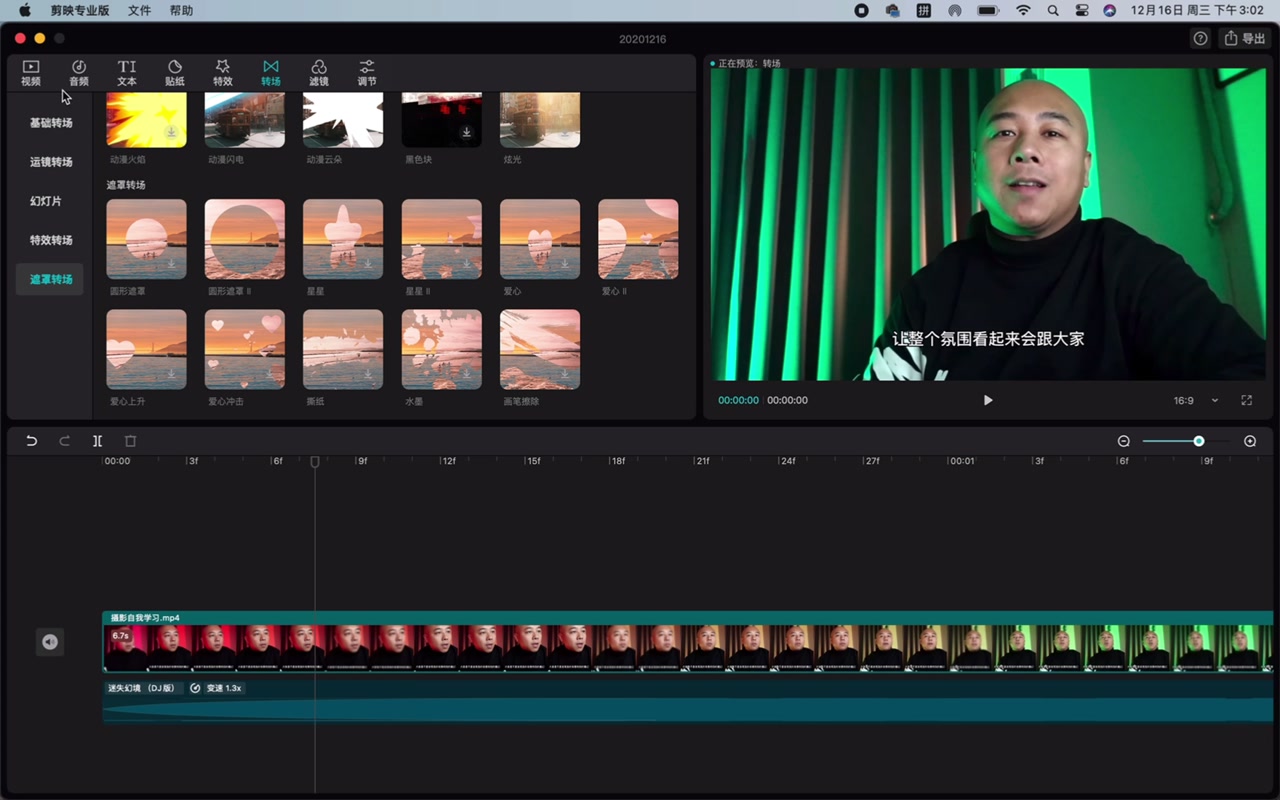Image resolution: width=1280 pixels, height=800 pixels.
Task: Open the 音频 audio tab
Action: click(79, 73)
